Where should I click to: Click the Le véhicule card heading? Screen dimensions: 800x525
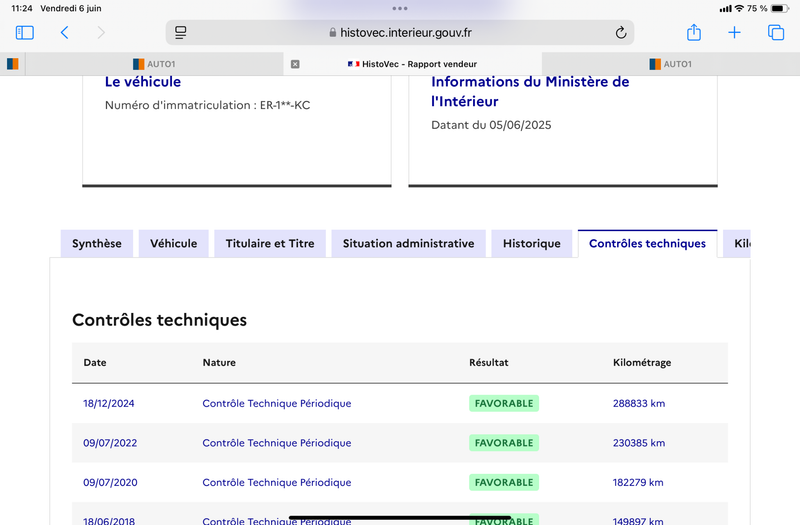coord(143,82)
